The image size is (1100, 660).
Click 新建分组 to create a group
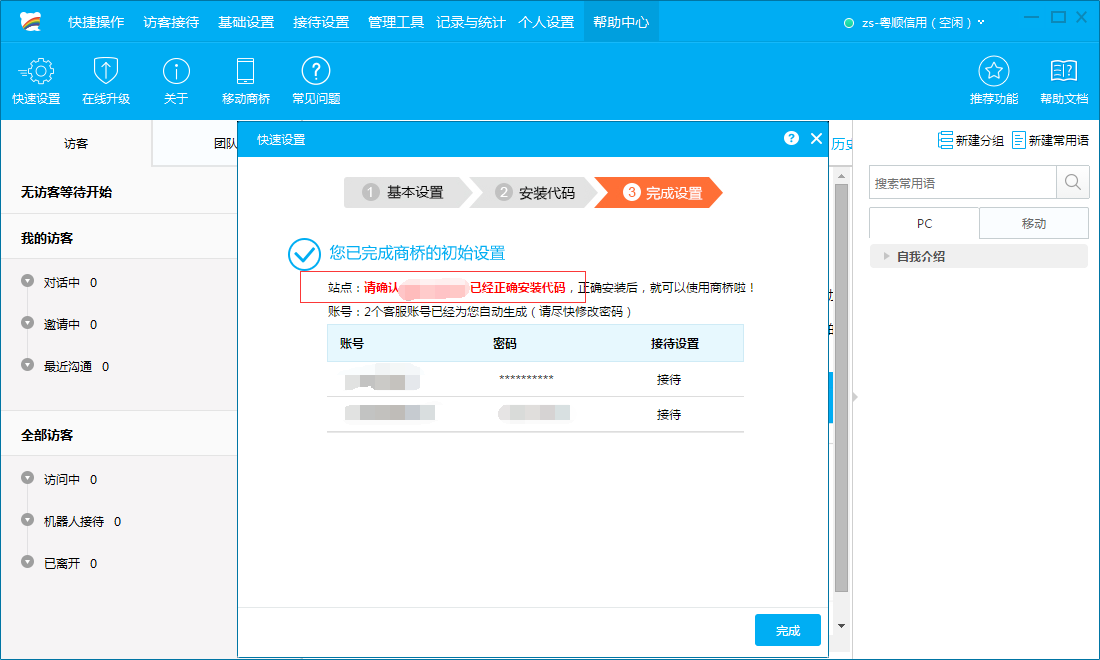(970, 141)
